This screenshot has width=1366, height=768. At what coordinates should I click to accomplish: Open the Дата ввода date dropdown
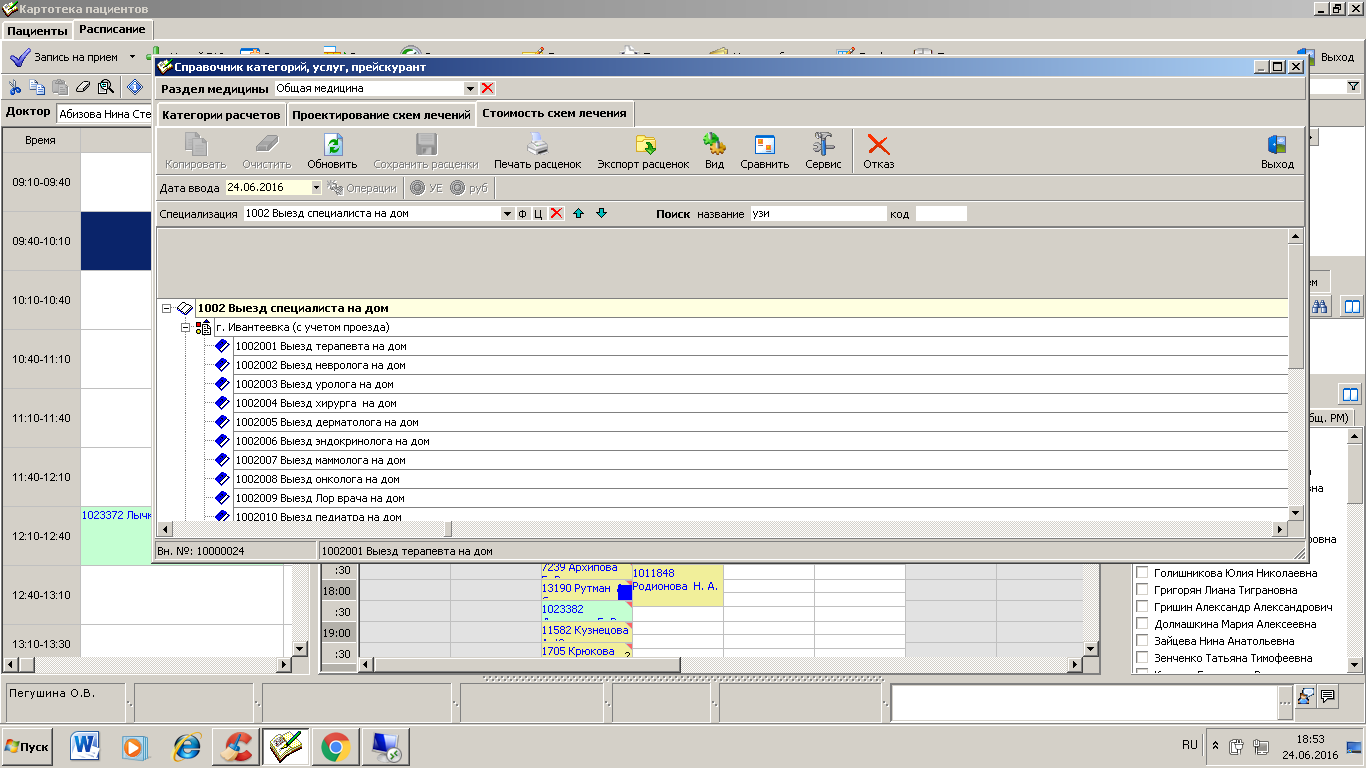pos(316,187)
